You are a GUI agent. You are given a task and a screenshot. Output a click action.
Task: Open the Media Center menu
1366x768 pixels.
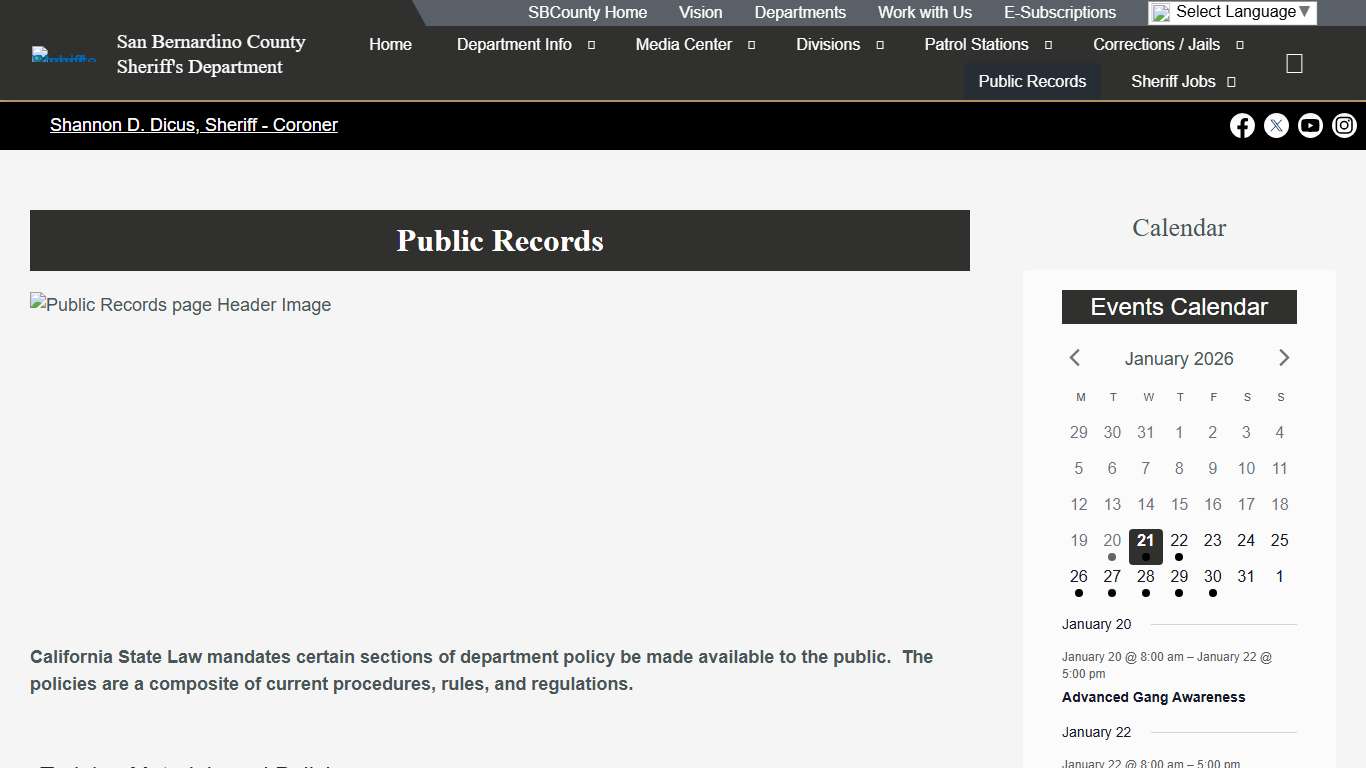pos(684,44)
